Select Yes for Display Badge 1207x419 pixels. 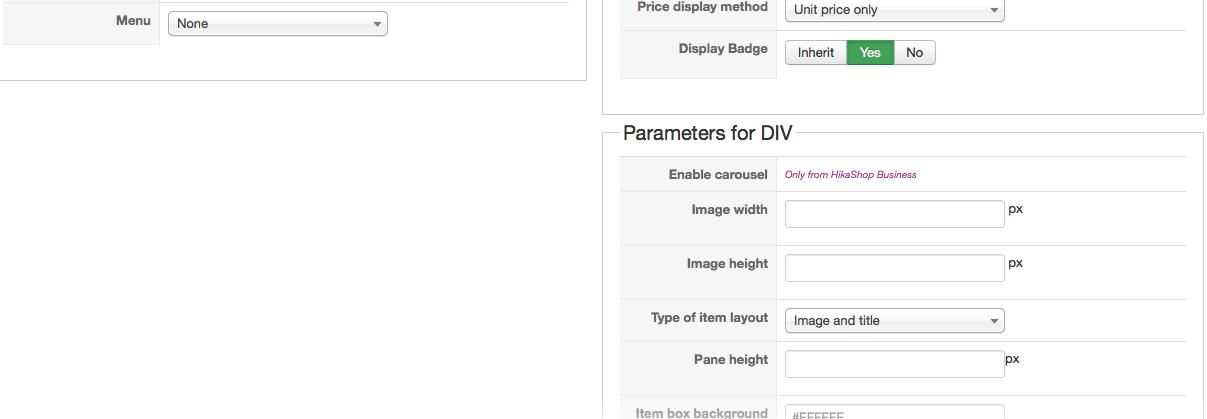870,53
